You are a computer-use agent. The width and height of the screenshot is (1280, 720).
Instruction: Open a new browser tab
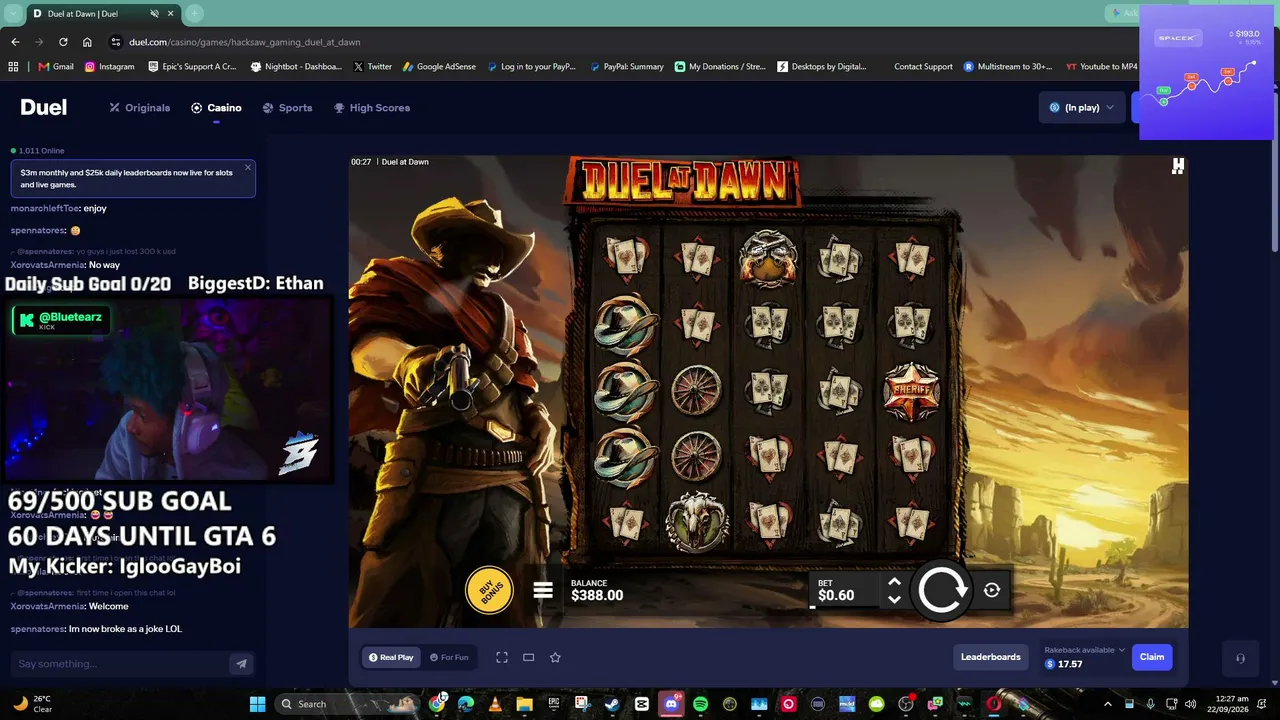194,13
